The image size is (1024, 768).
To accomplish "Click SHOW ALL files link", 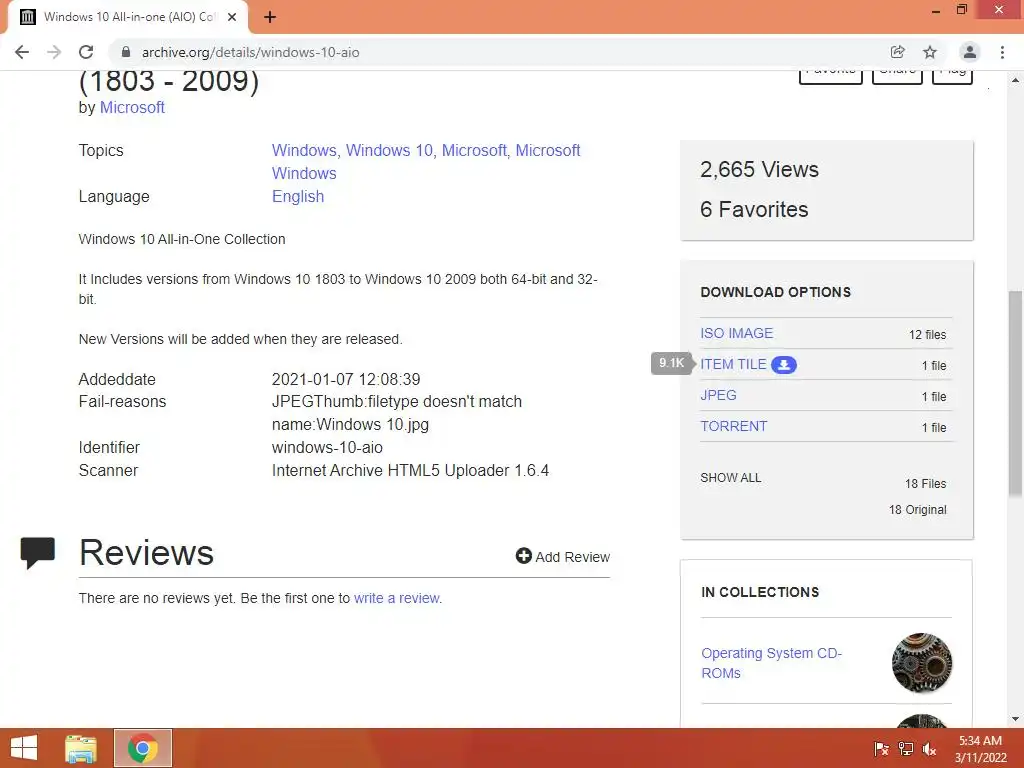I will coord(731,477).
